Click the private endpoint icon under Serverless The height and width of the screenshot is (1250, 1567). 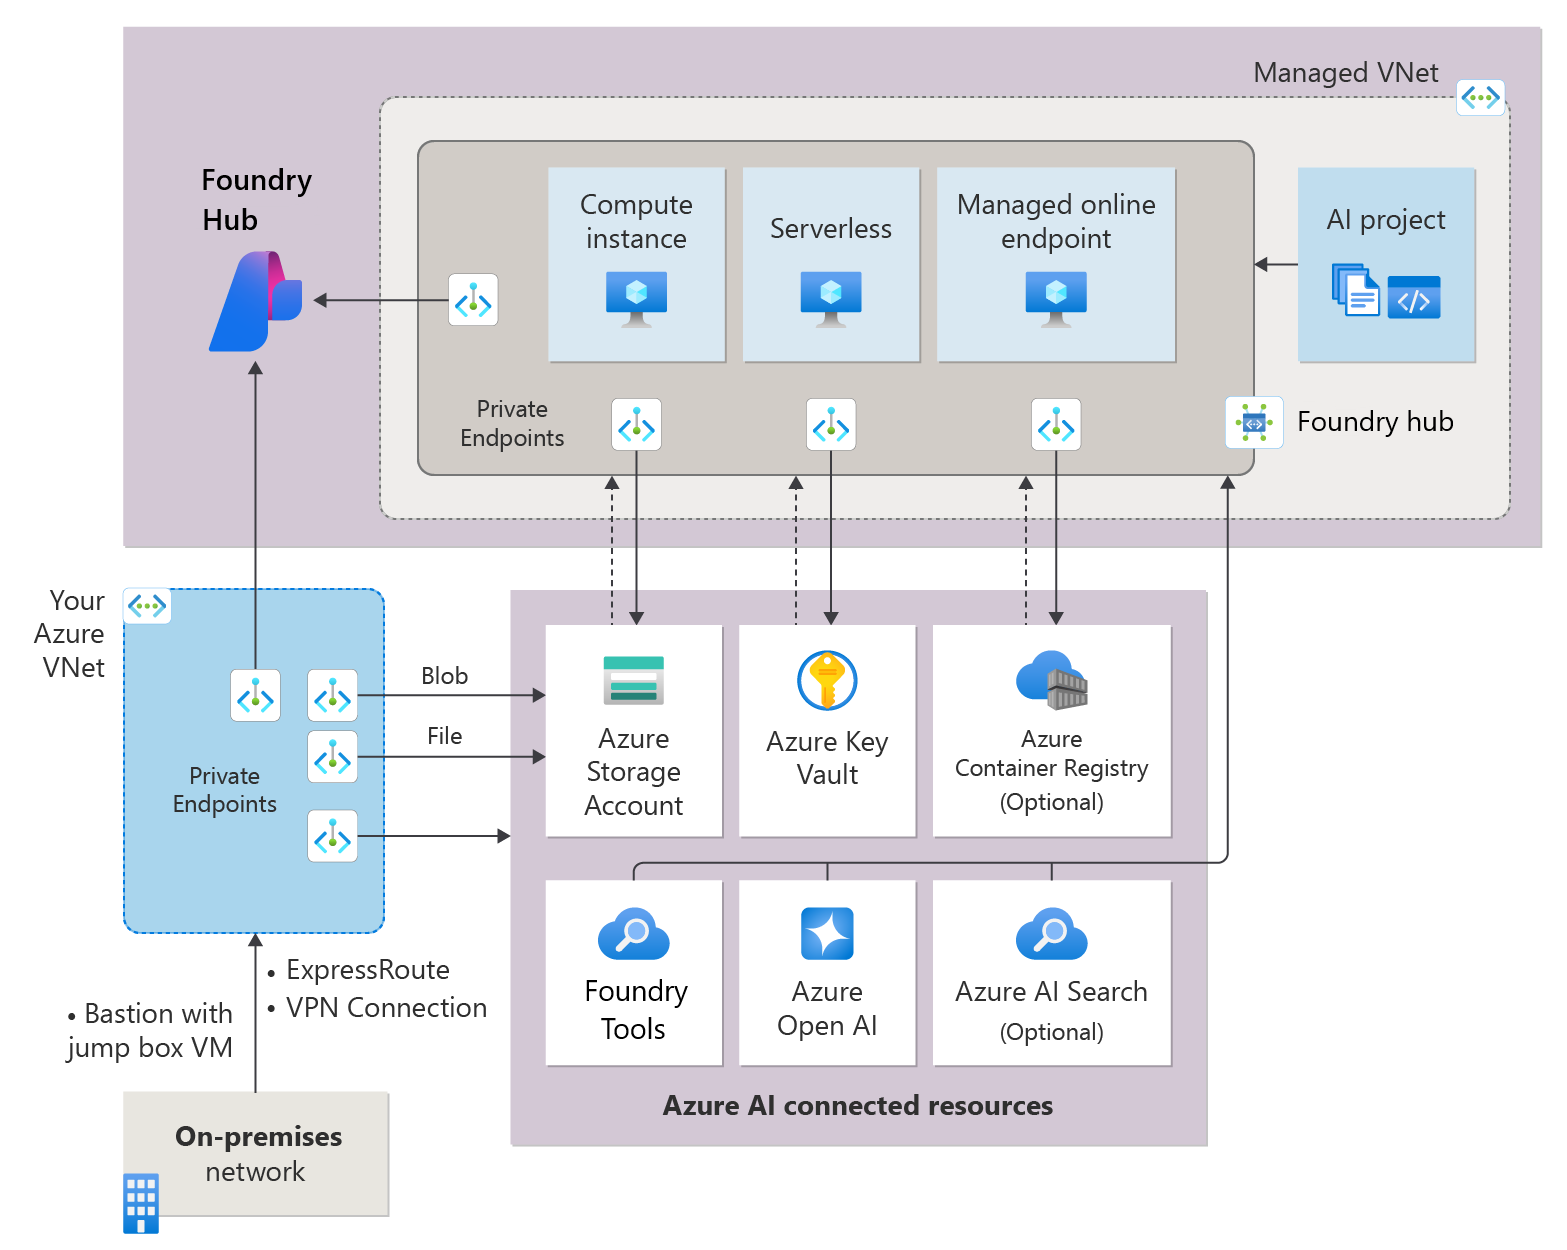(831, 425)
